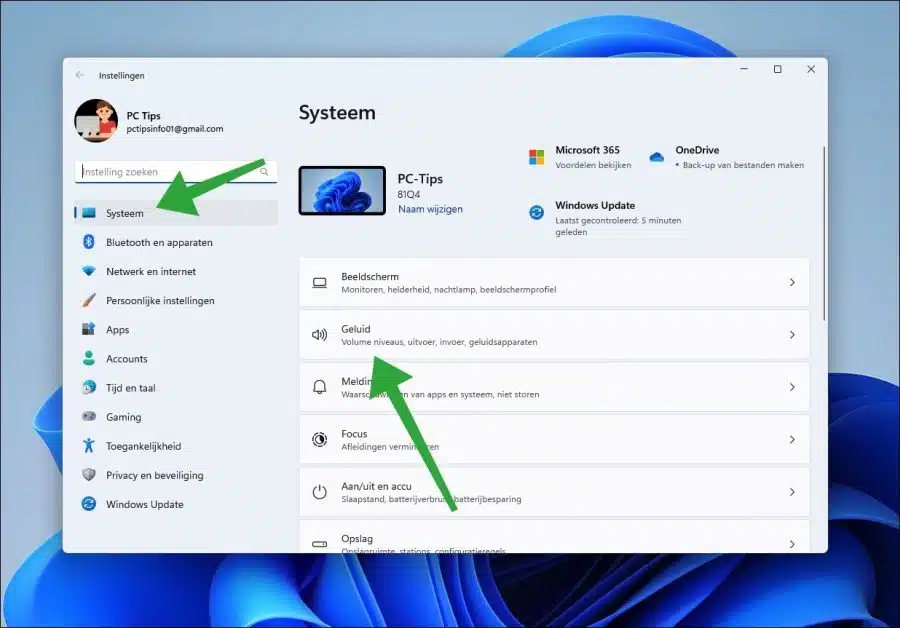Switch to Tijd en taal
The width and height of the screenshot is (900, 628).
[176, 388]
